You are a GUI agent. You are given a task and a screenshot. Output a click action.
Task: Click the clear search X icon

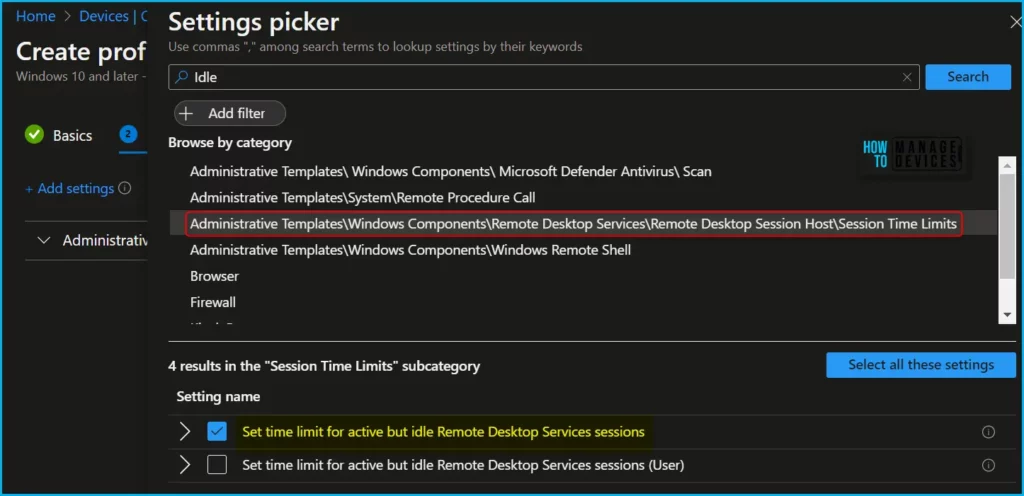pos(907,77)
